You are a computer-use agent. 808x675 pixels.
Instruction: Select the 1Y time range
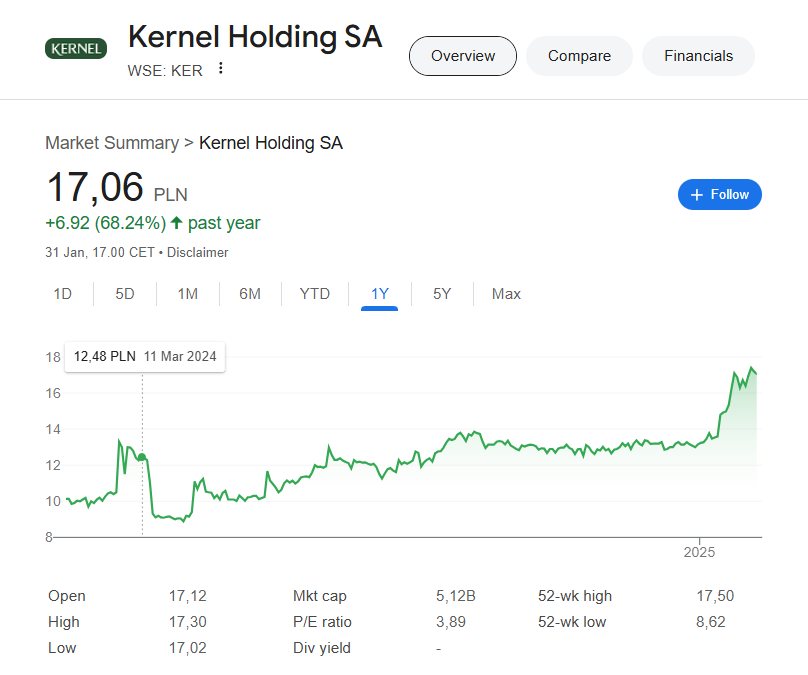(380, 294)
